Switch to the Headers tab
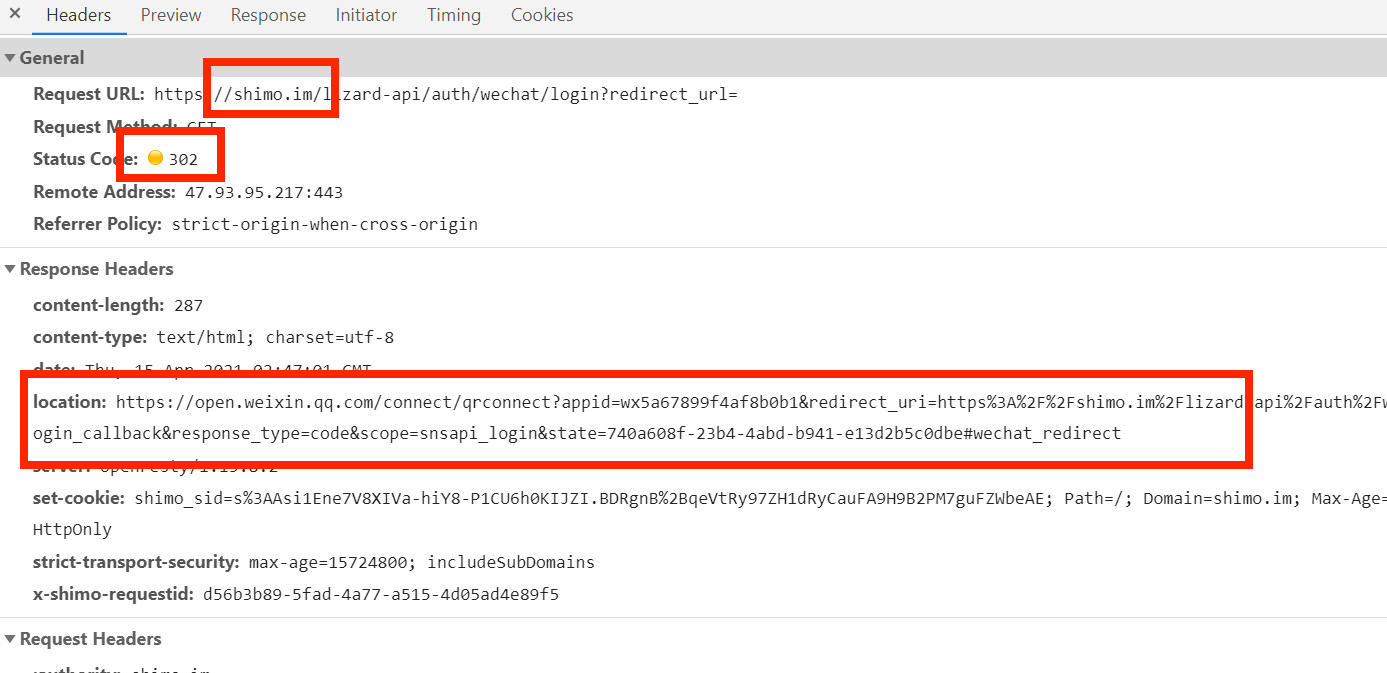This screenshot has width=1387, height=673. [79, 15]
